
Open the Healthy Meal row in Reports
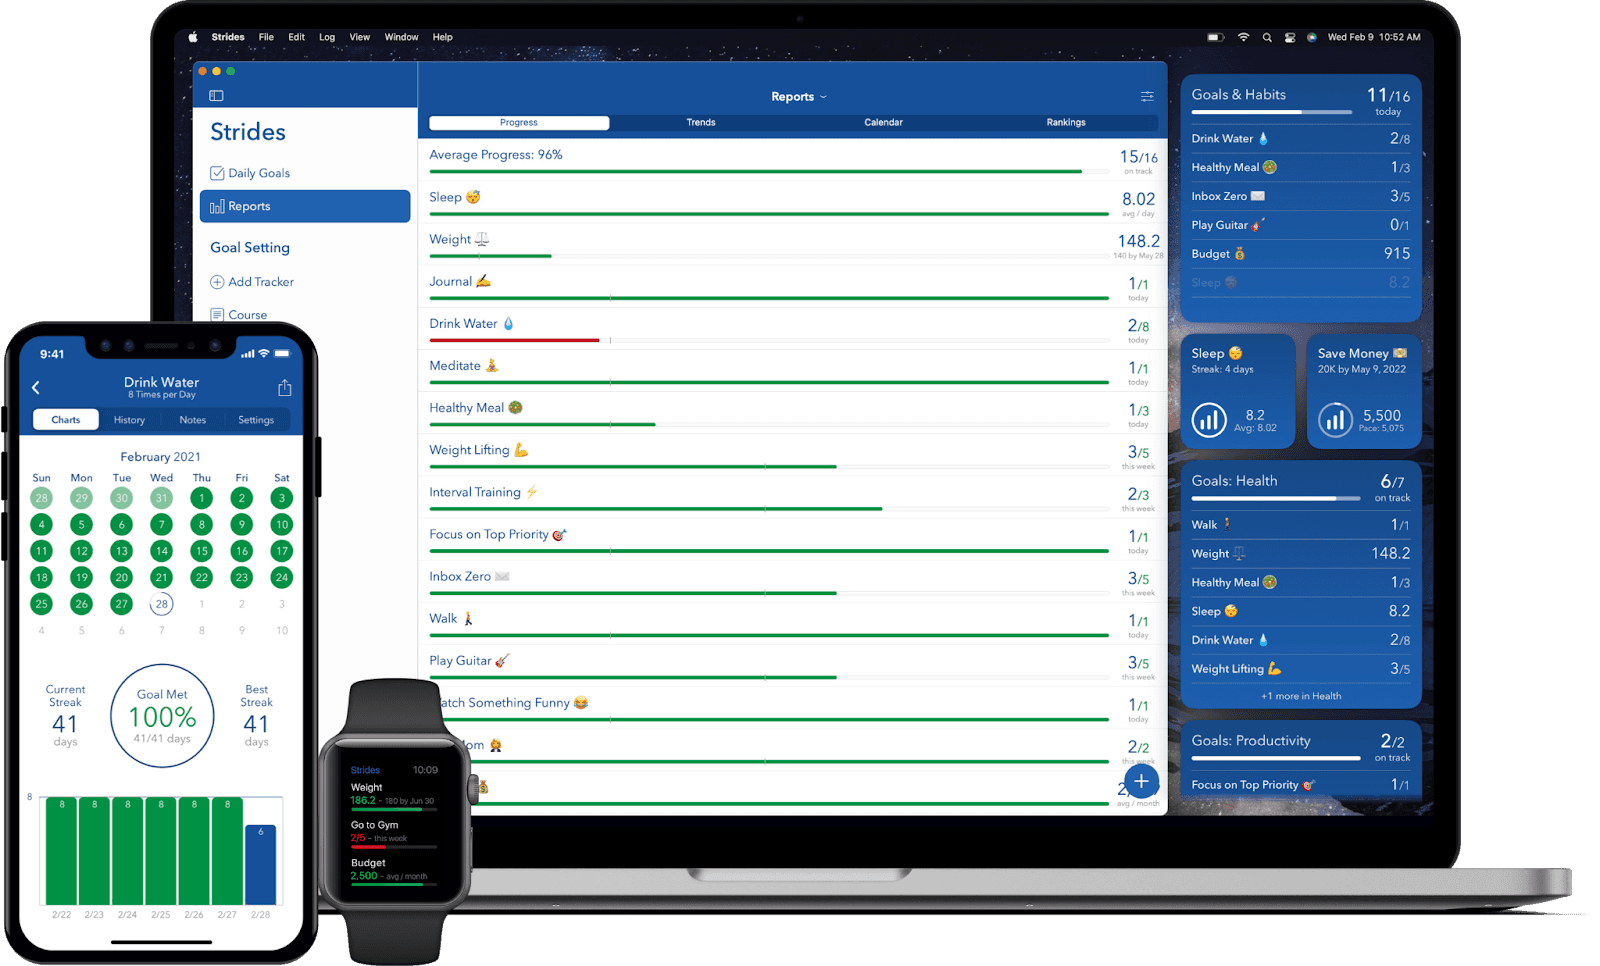pos(793,411)
